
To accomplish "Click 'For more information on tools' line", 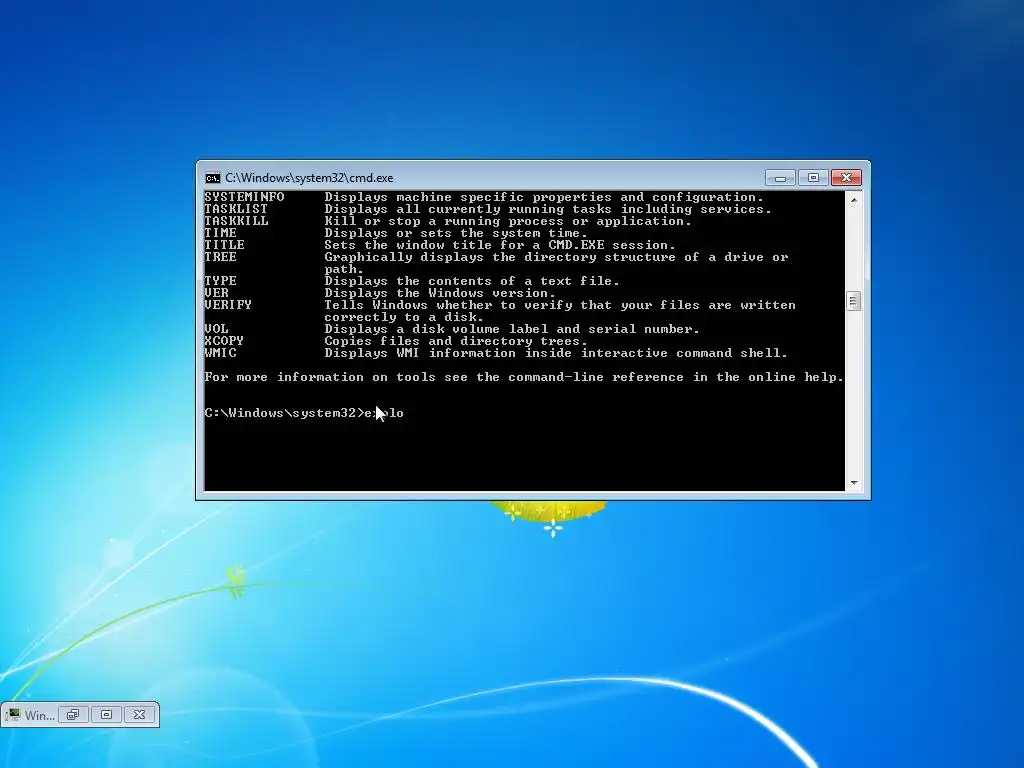I will 524,377.
